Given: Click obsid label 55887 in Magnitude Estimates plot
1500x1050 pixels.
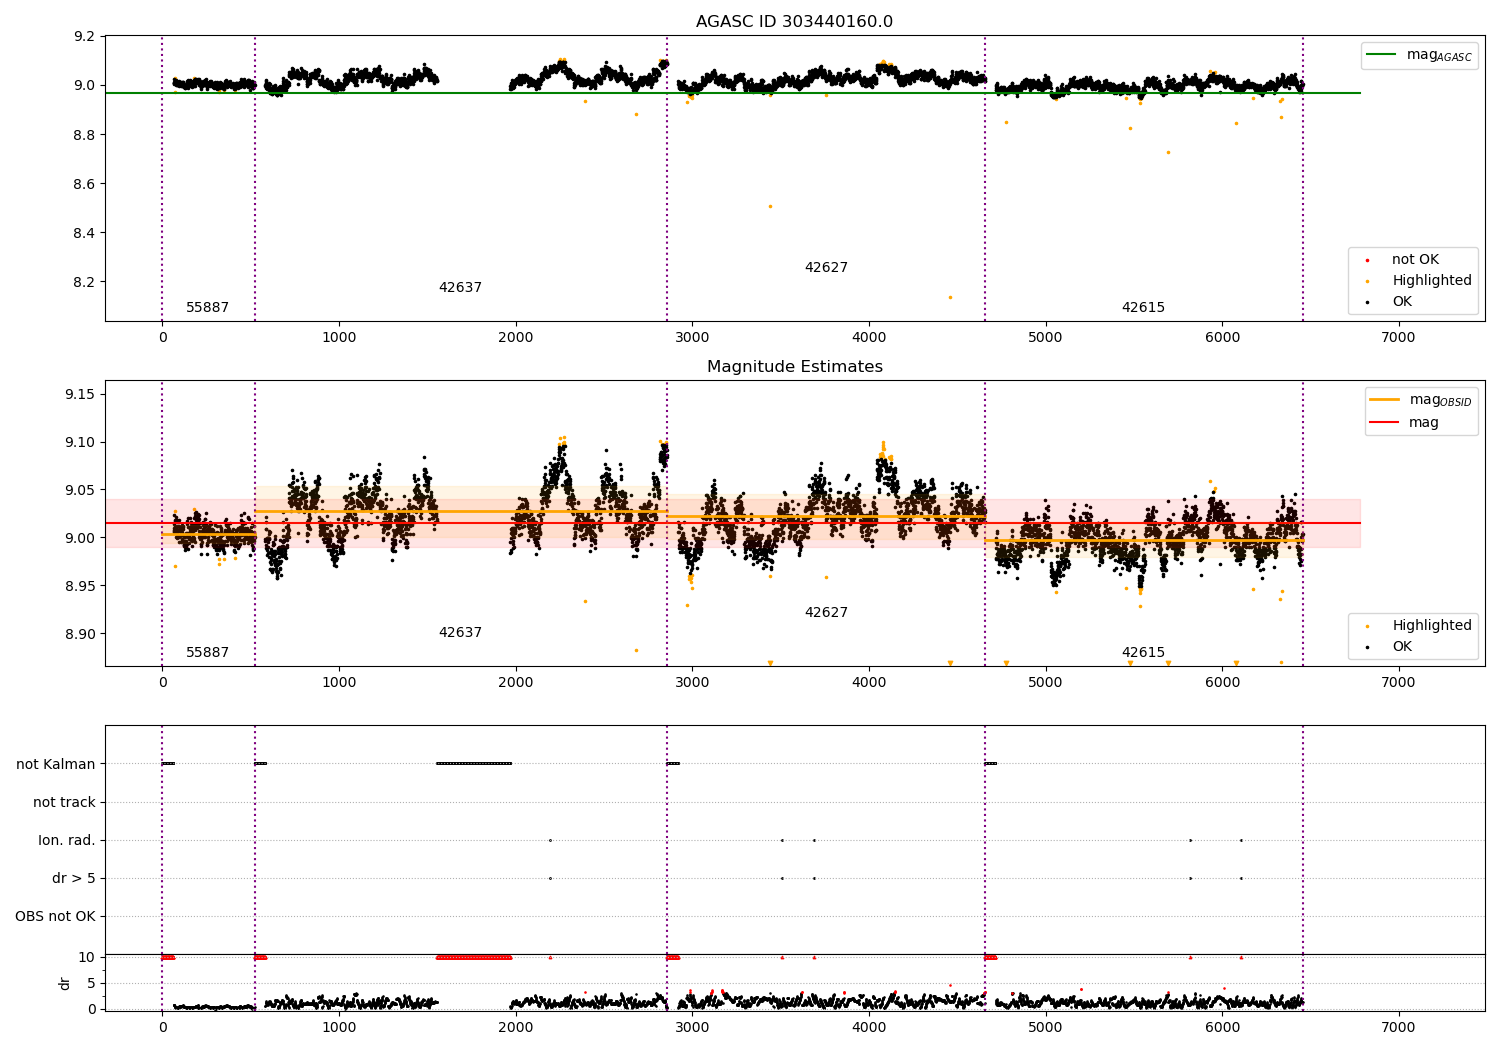Looking at the screenshot, I should pos(207,653).
